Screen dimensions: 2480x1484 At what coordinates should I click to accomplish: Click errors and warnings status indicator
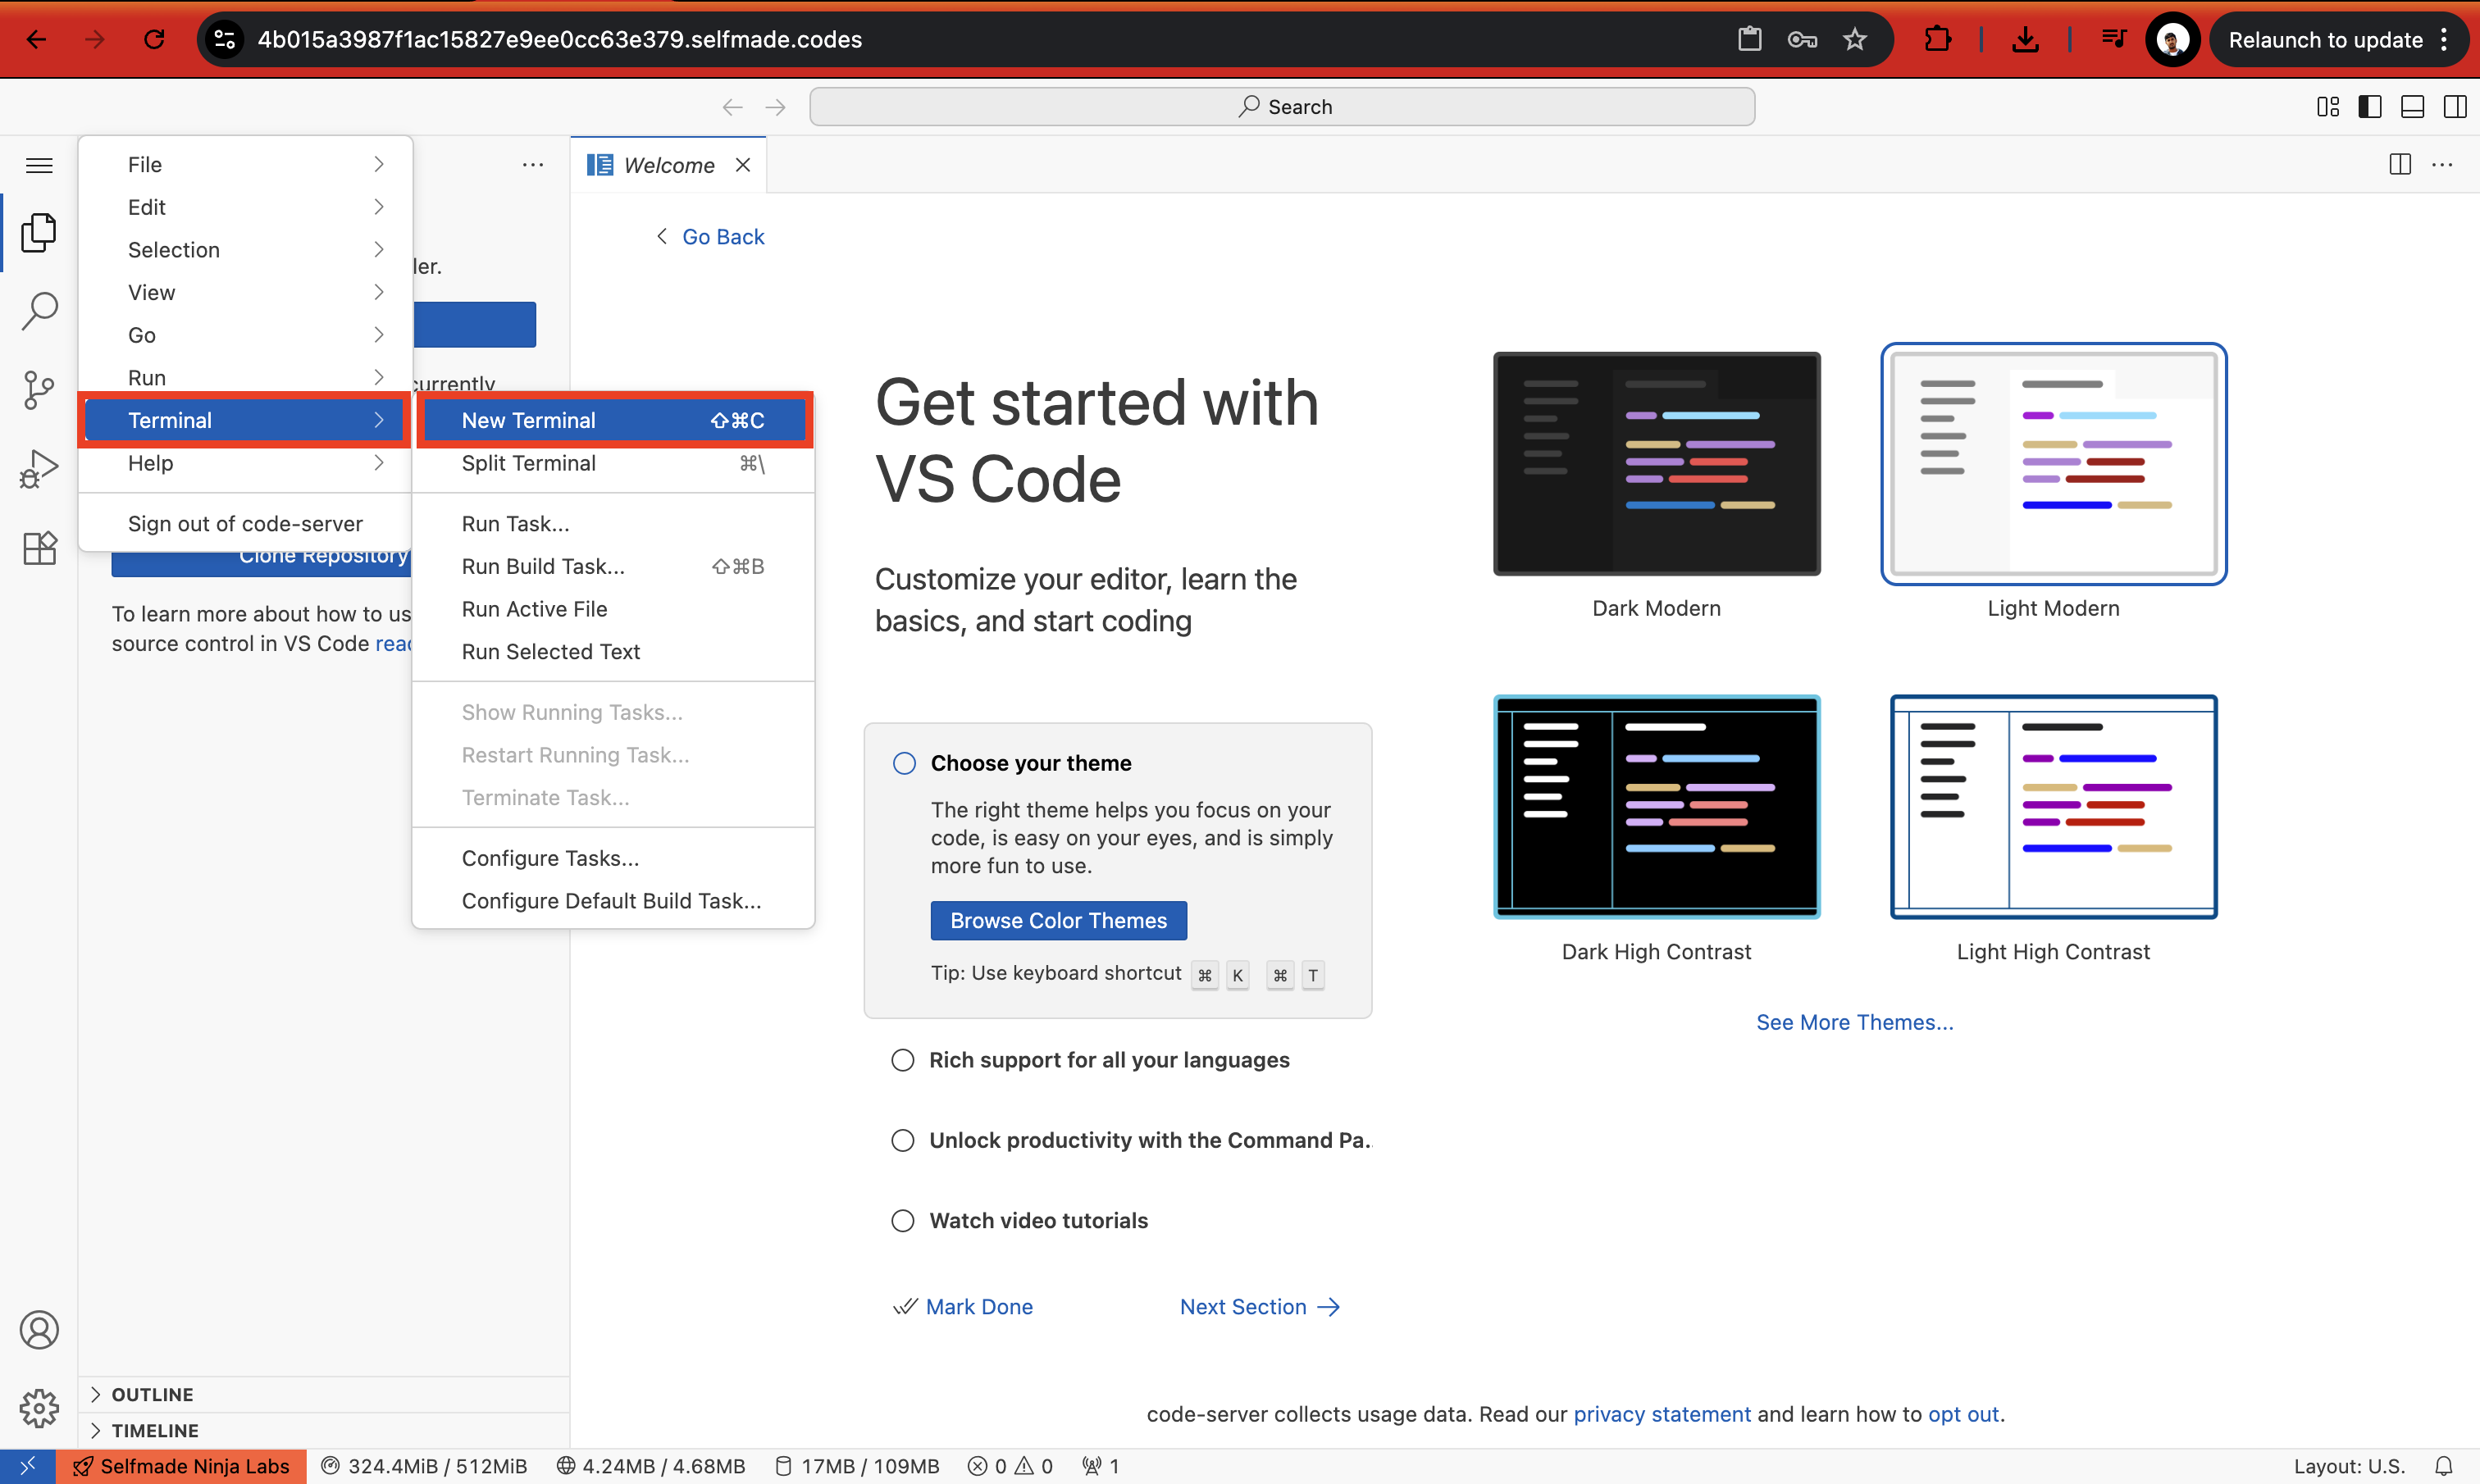[1011, 1466]
